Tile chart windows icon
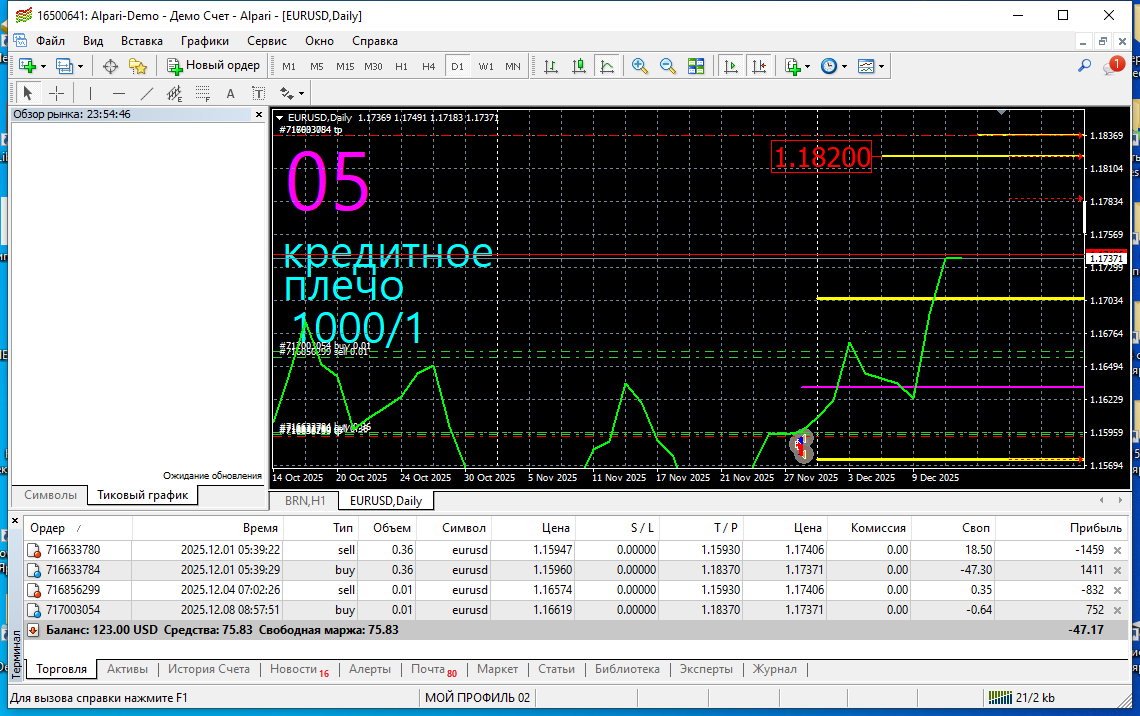The image size is (1140, 716). [x=696, y=67]
